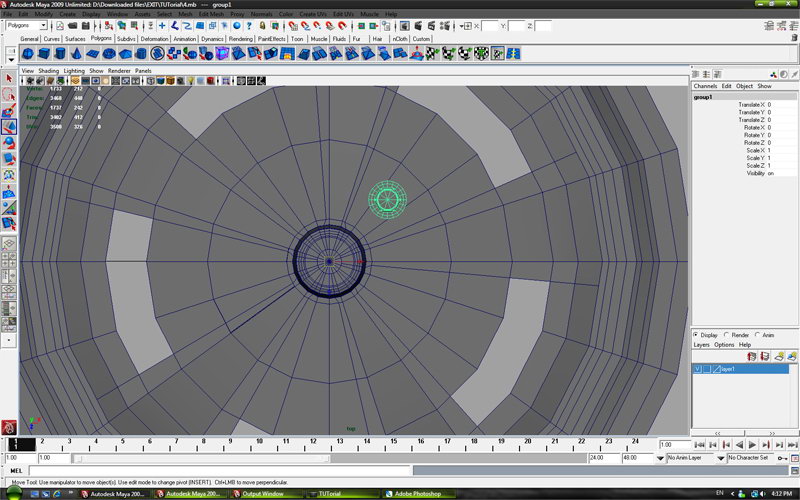Create a polygon cube from shelf
800x500 pixels.
coord(44,53)
